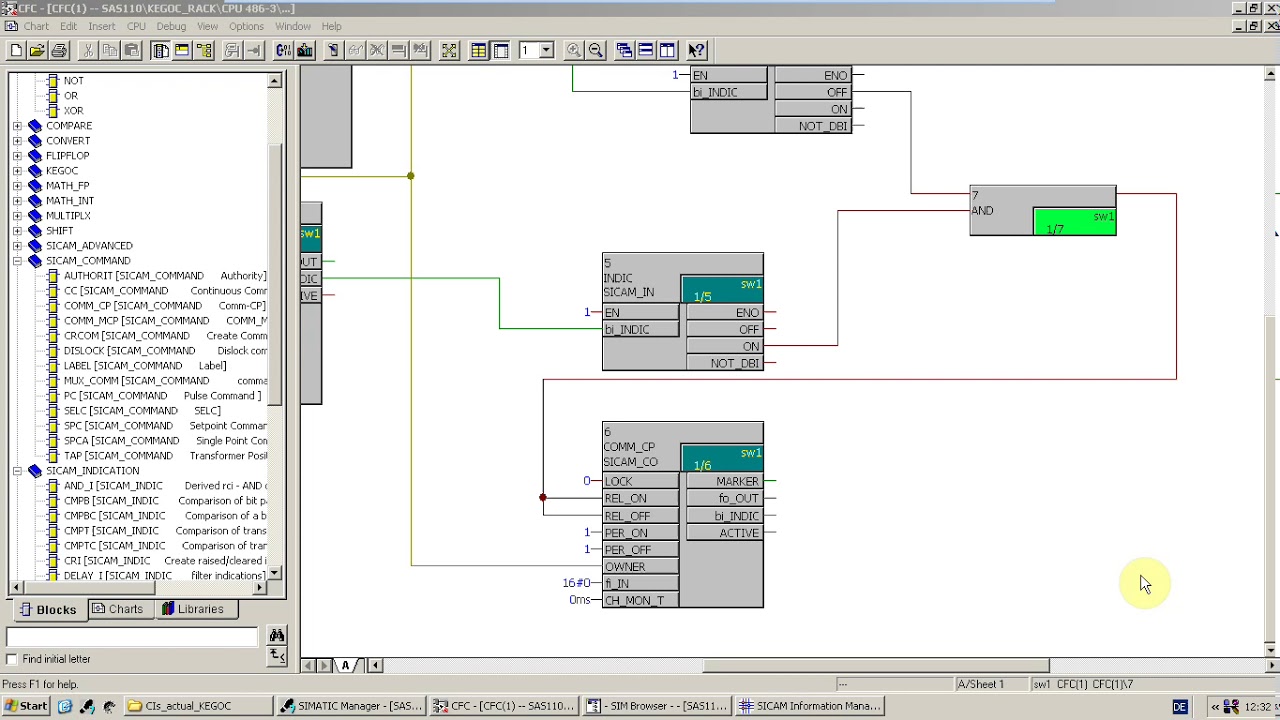The height and width of the screenshot is (720, 1280).
Task: Click the run sequence toolbar icon
Action: coord(182,50)
